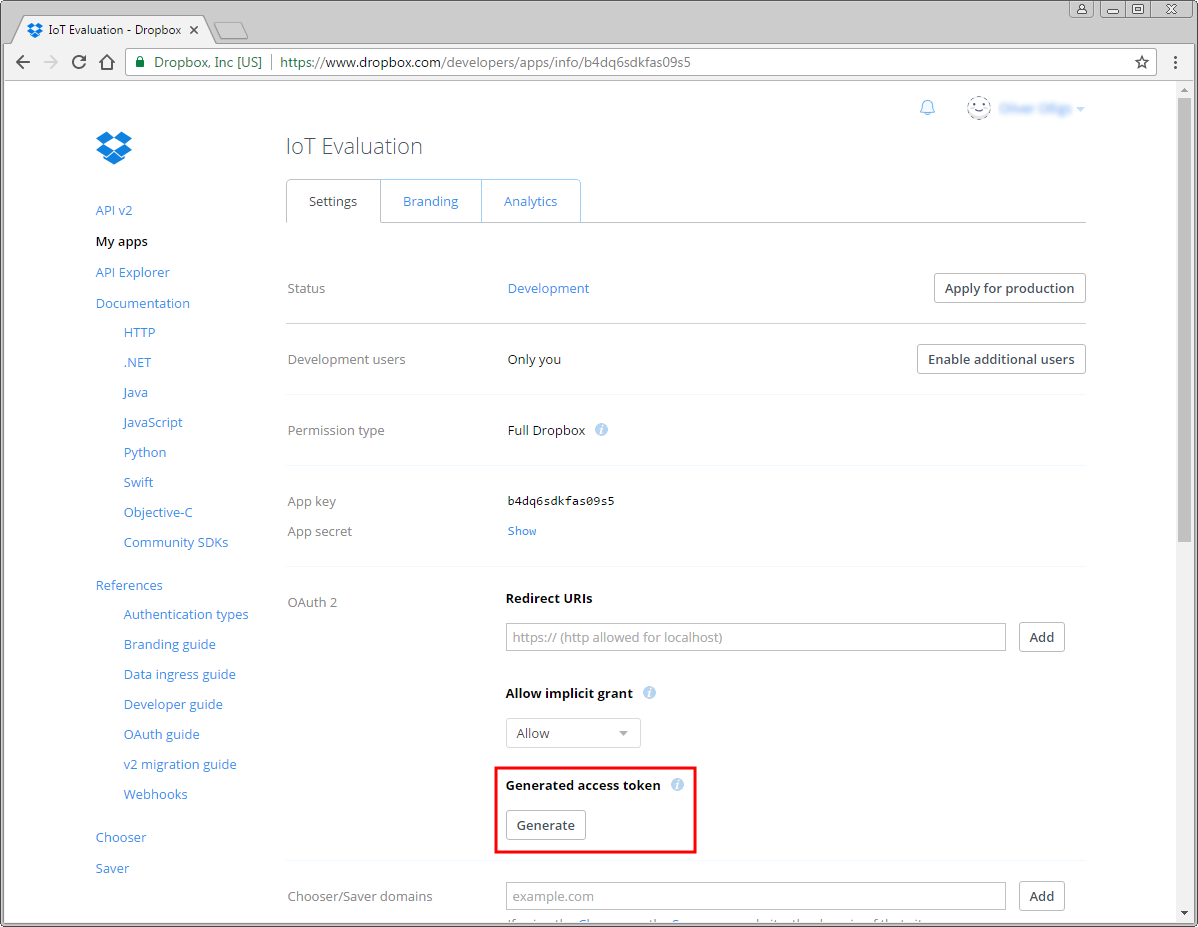Screen dimensions: 1198x927
Task: Click the page vertical scrollbar thumb
Action: click(1184, 319)
